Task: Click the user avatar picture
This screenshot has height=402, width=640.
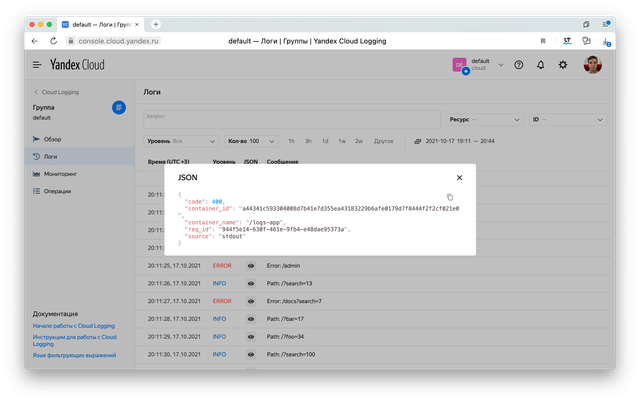Action: [x=593, y=65]
